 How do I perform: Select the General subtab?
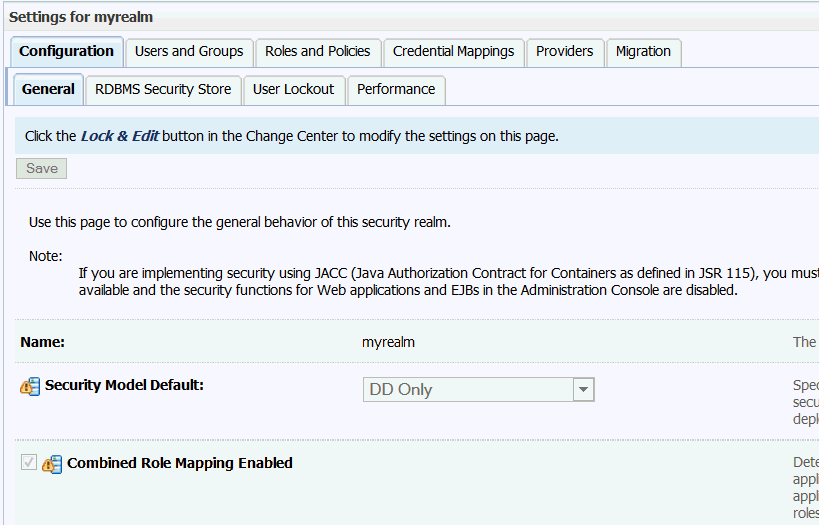(x=48, y=89)
